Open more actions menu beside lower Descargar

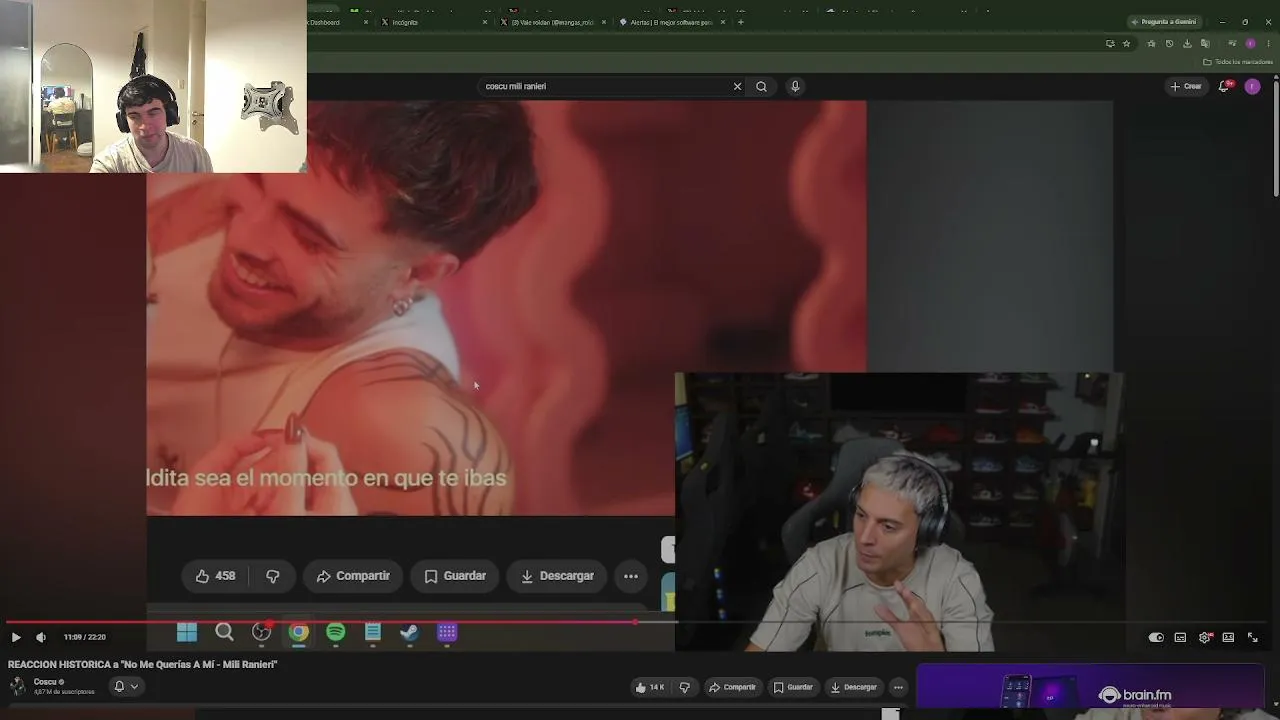pyautogui.click(x=898, y=687)
